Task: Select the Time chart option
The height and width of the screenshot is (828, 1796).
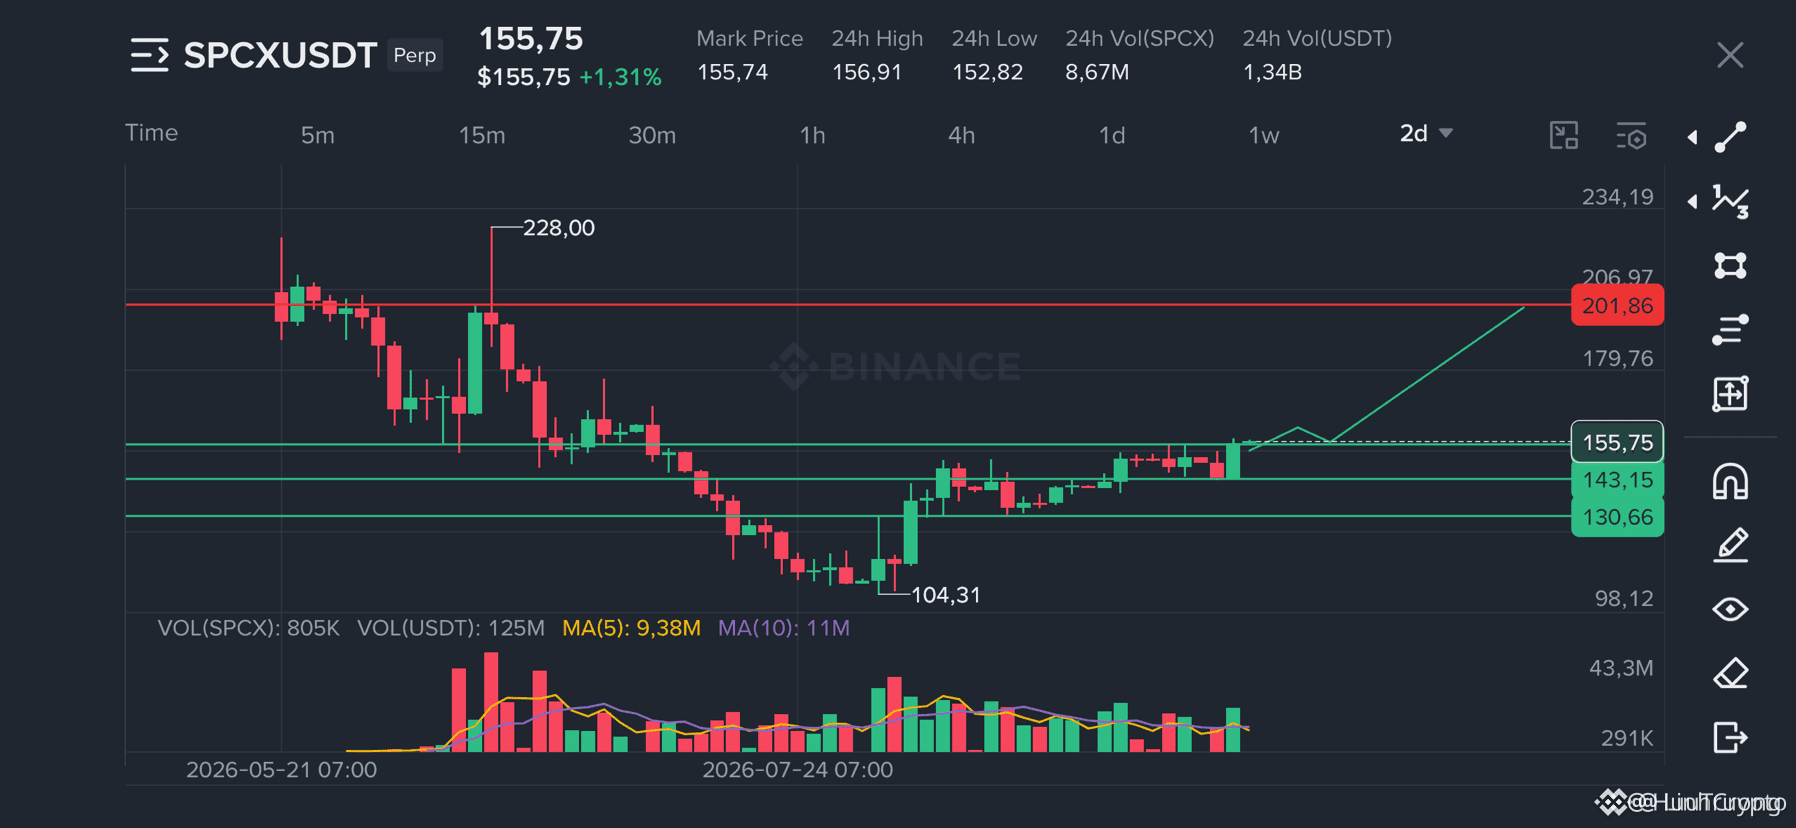Action: (x=151, y=133)
